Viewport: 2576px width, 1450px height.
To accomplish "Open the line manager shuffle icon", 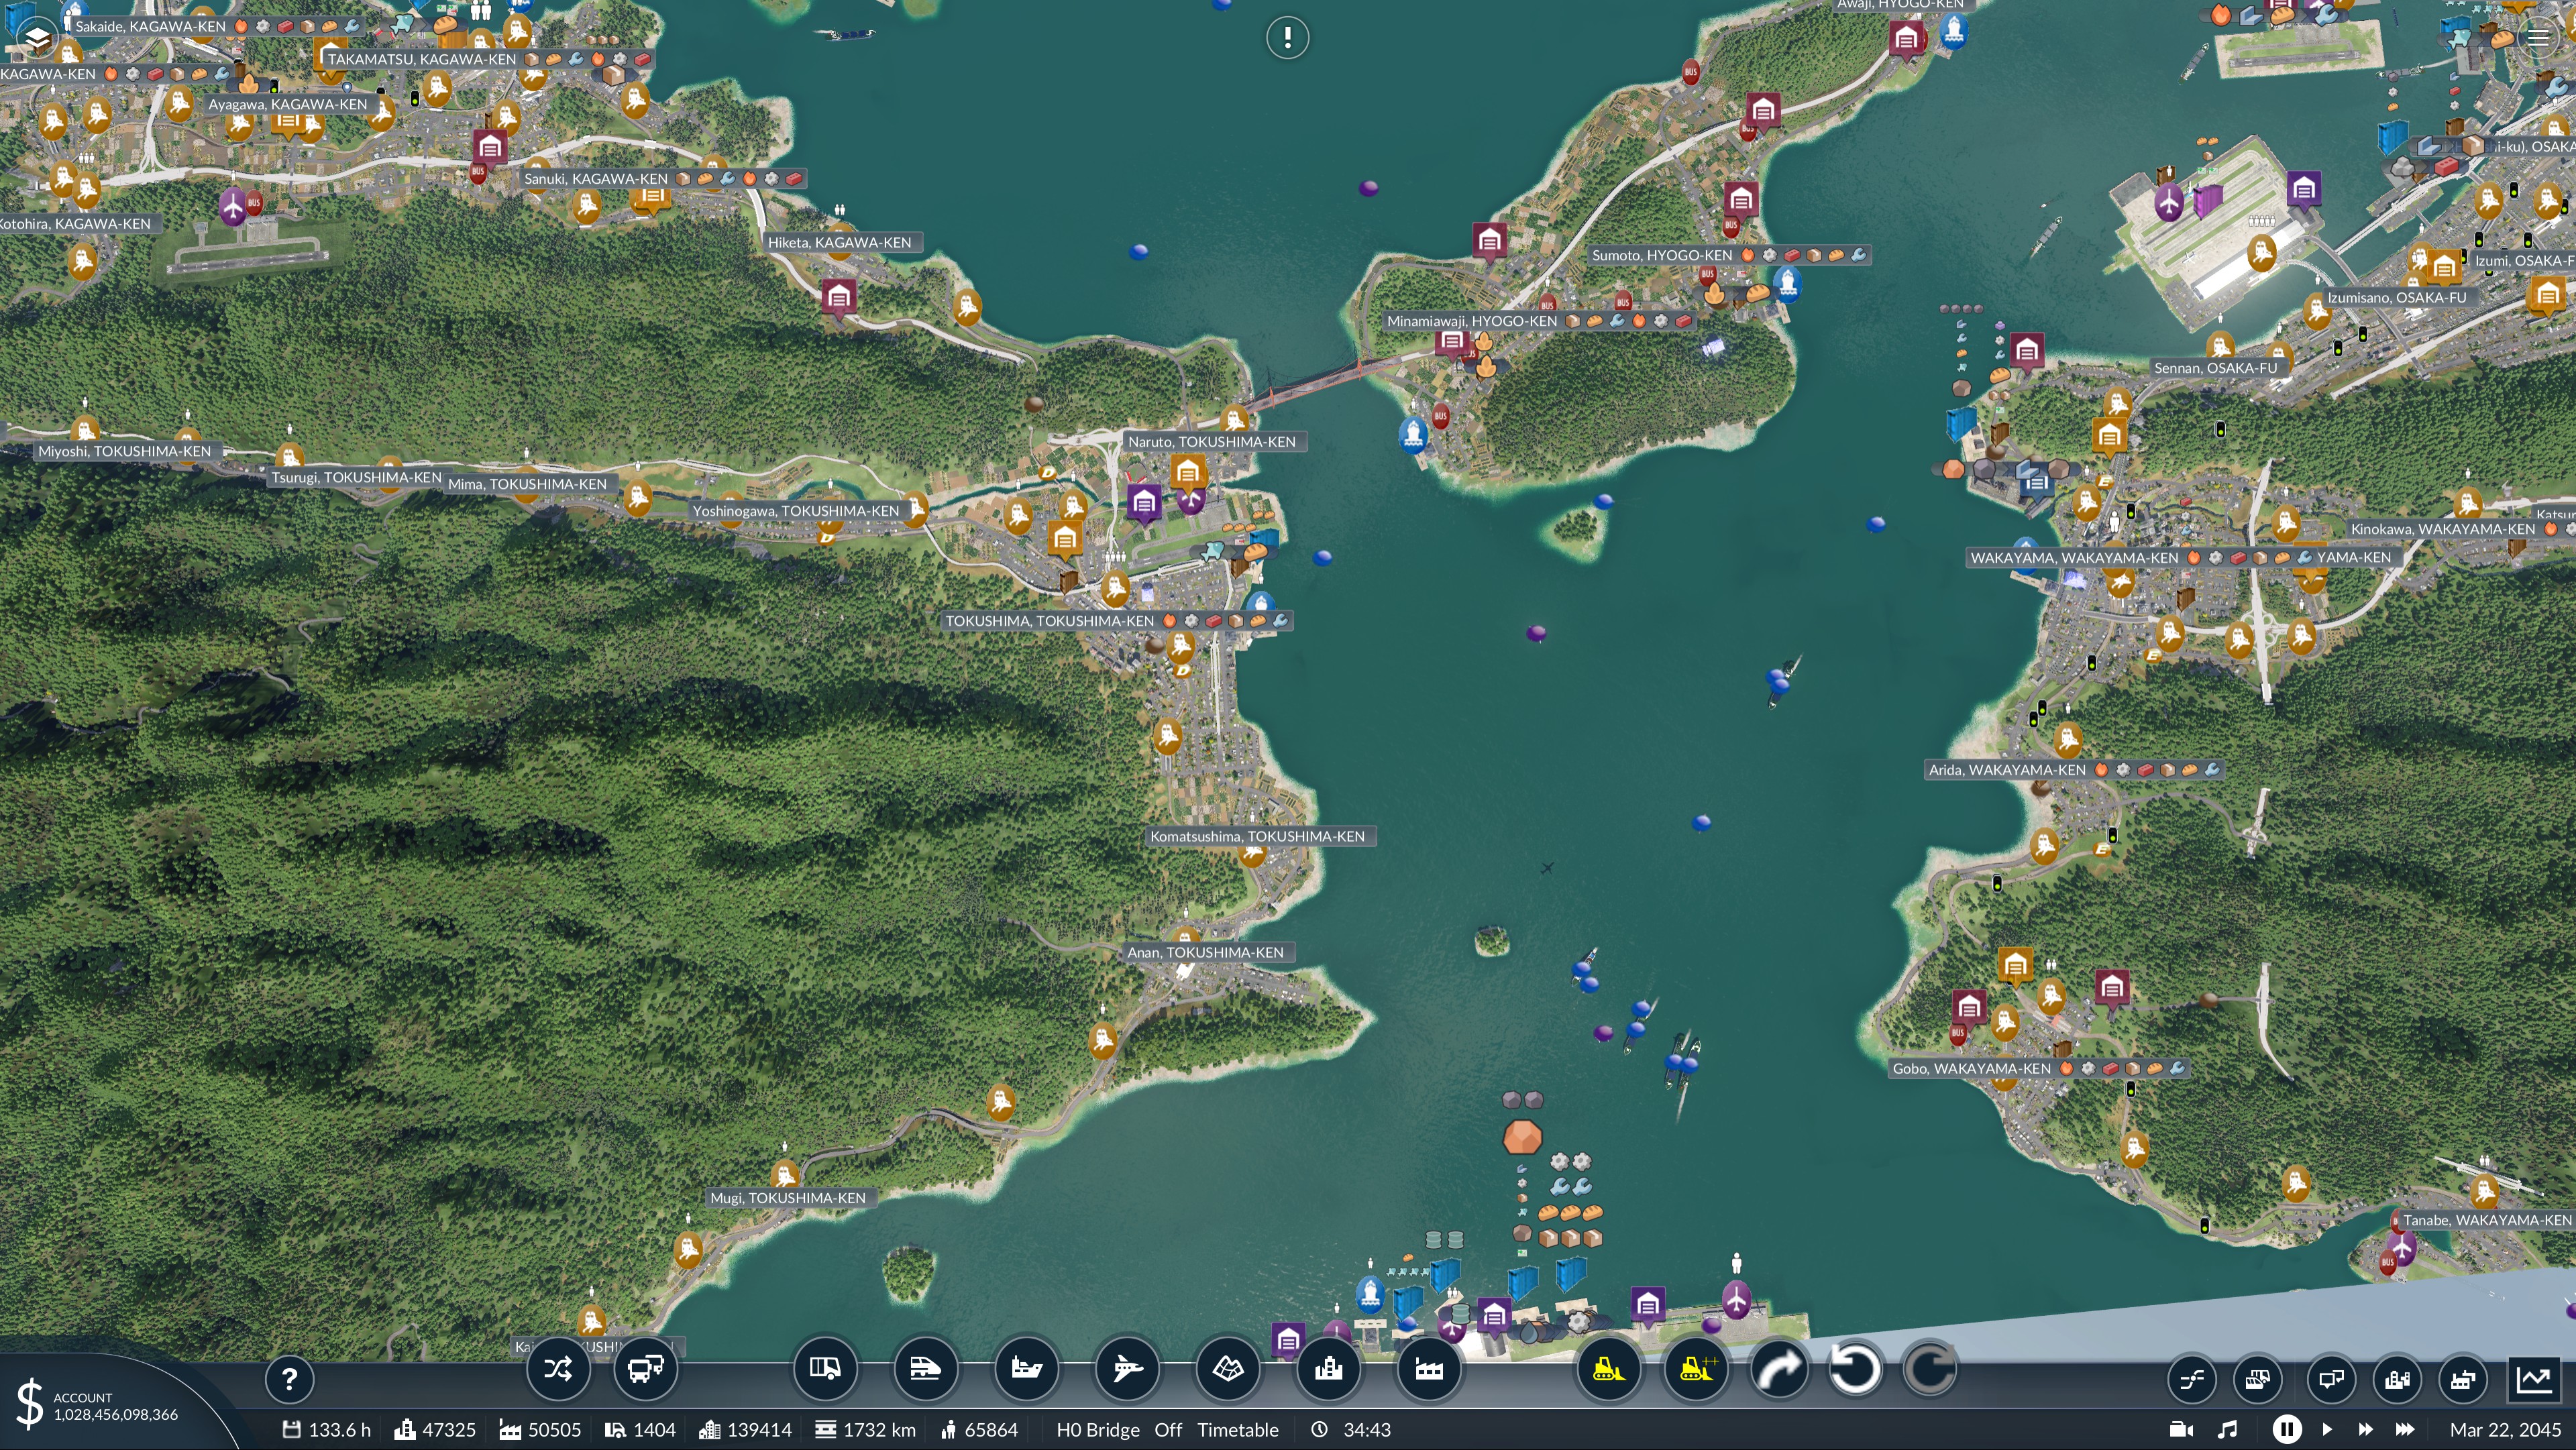I will [558, 1369].
